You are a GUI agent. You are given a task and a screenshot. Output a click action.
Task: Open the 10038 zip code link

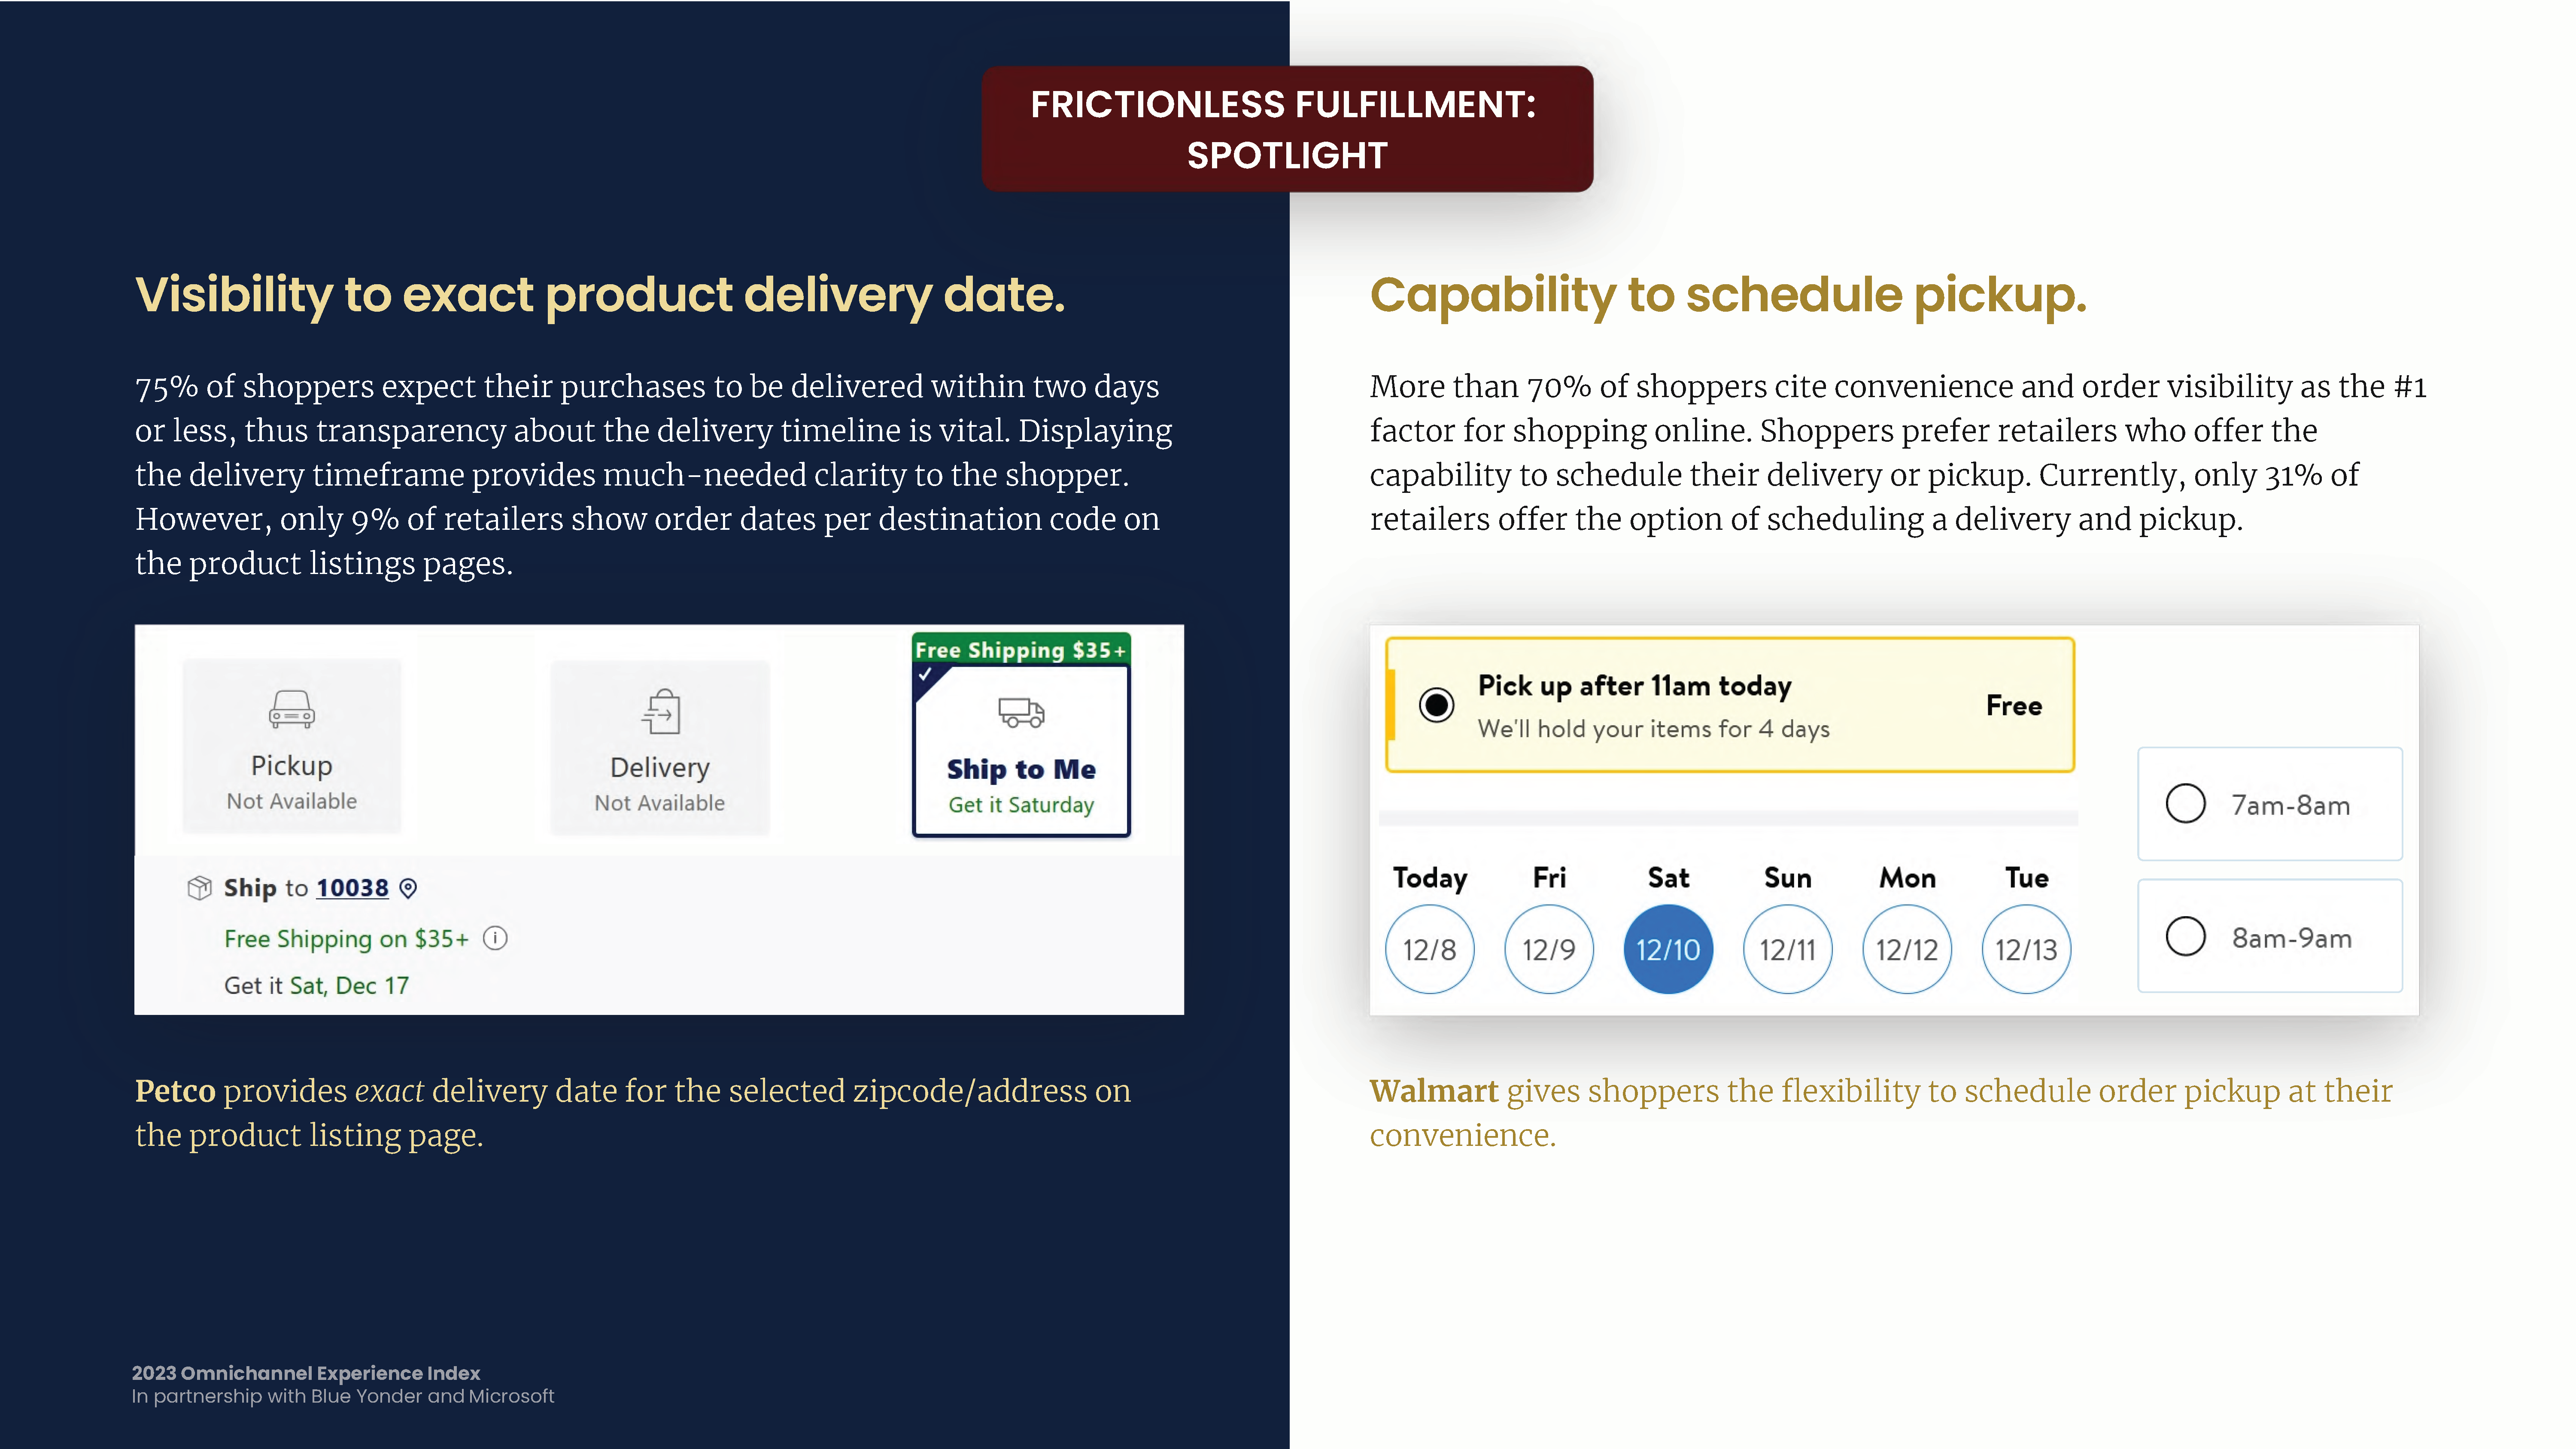(x=352, y=888)
